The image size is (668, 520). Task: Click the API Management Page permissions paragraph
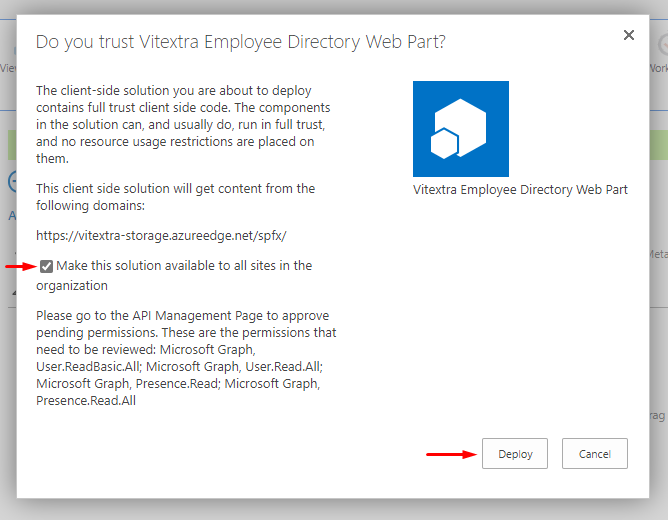pos(186,358)
